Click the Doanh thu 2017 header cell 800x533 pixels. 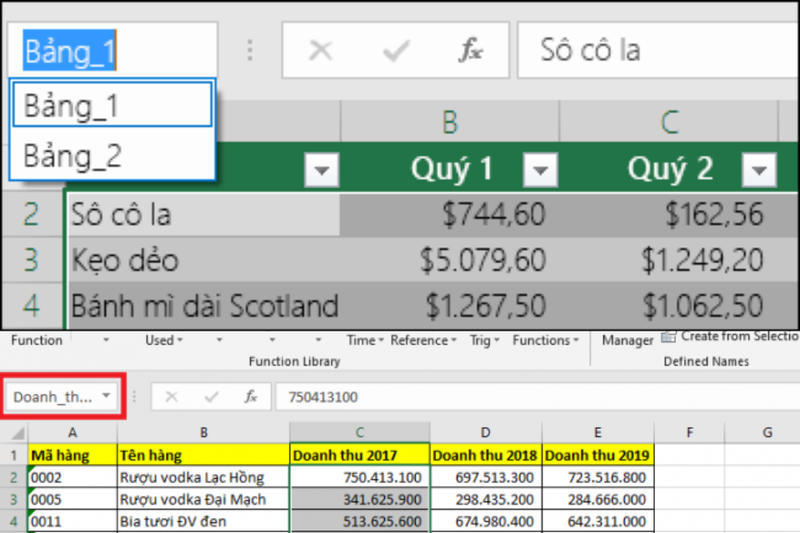[x=360, y=454]
